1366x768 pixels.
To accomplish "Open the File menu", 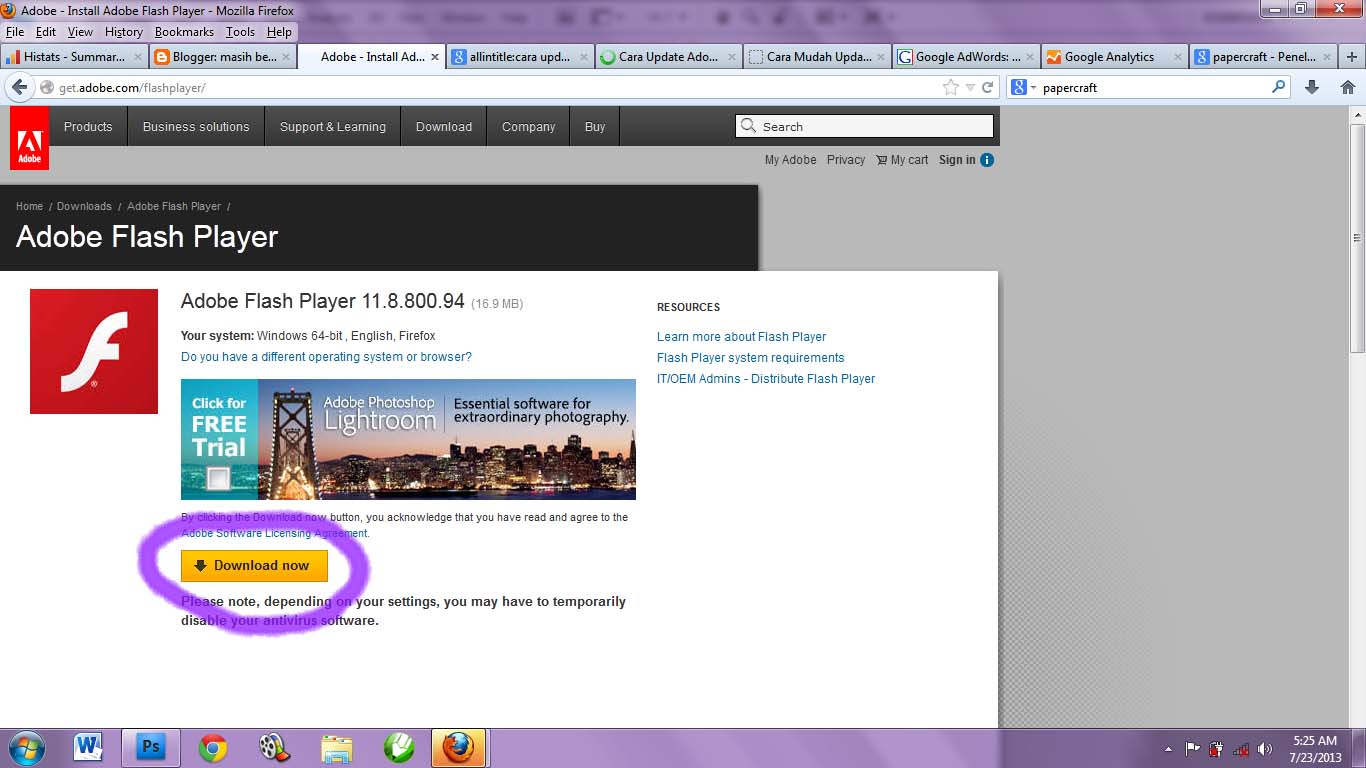I will pos(14,32).
